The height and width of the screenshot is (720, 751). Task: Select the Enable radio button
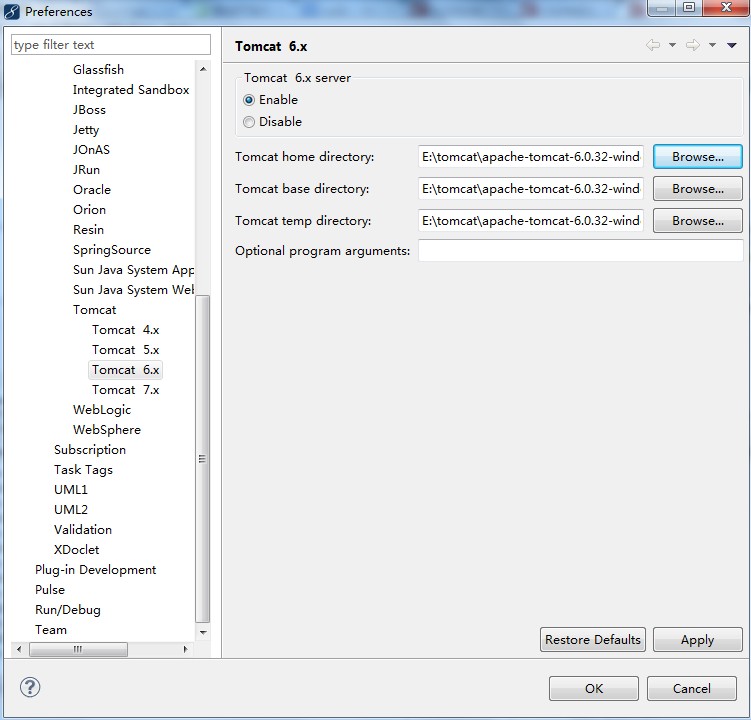point(249,100)
